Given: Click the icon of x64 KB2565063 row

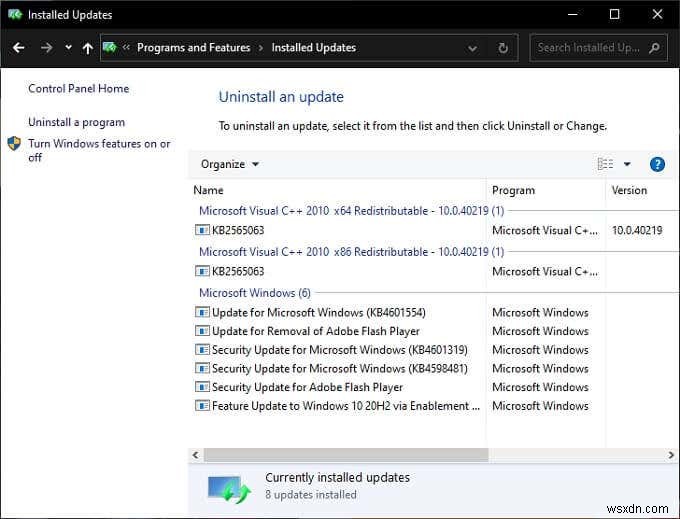Looking at the screenshot, I should pyautogui.click(x=202, y=230).
